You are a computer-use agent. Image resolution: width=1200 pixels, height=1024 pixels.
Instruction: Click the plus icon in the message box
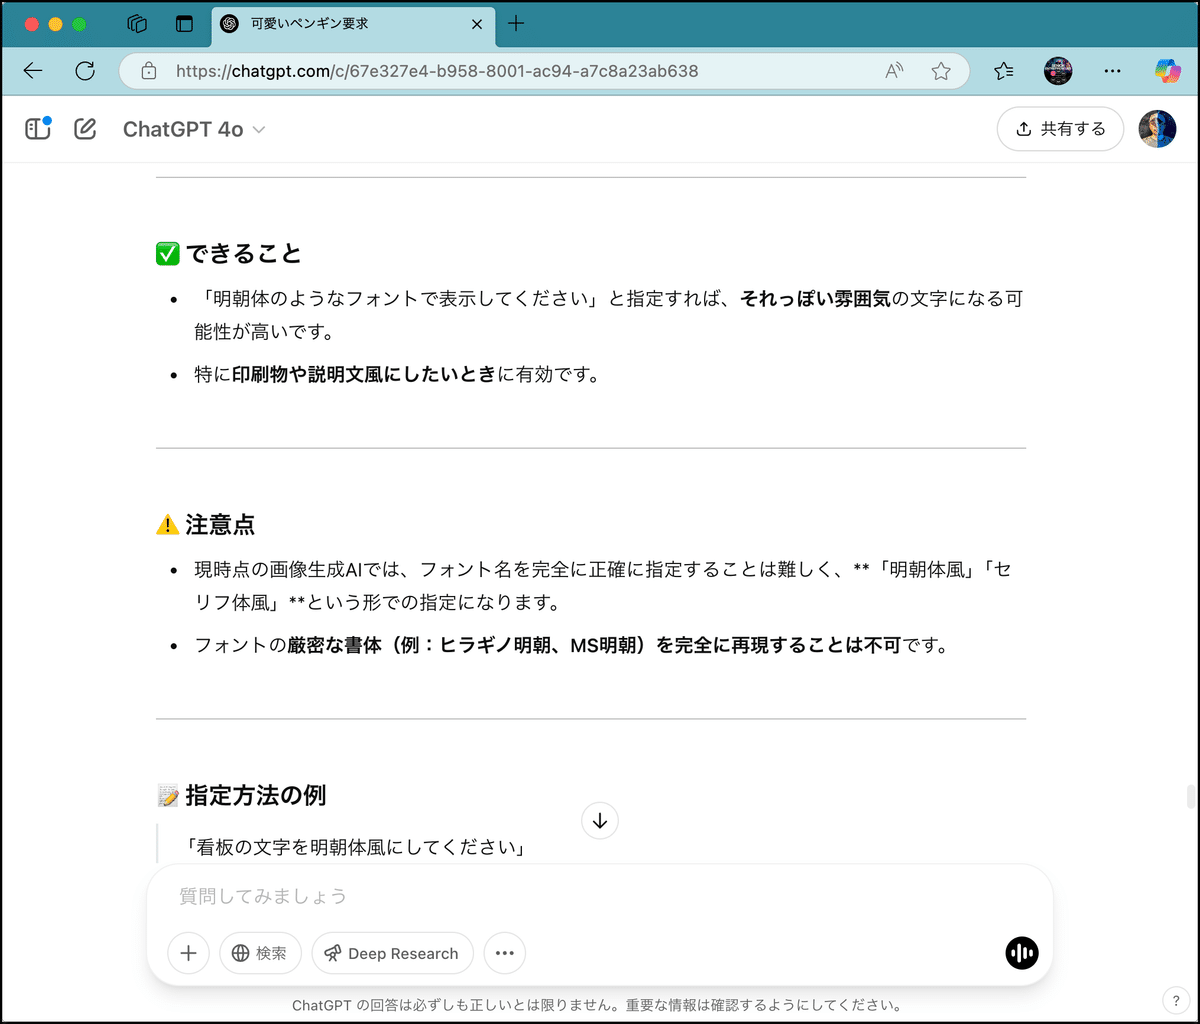pyautogui.click(x=188, y=953)
